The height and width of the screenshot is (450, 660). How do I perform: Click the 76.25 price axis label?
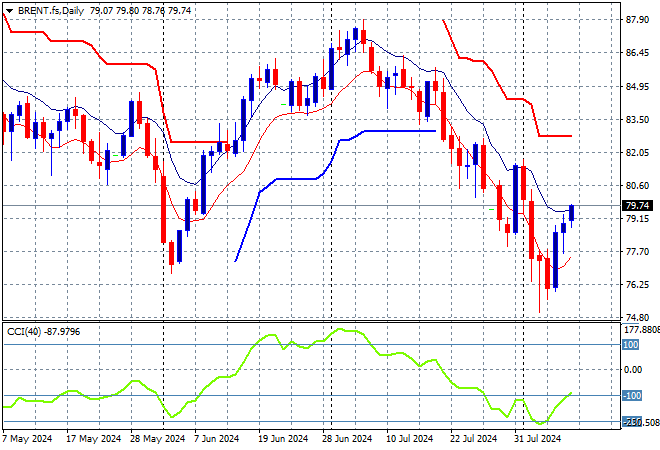click(637, 285)
